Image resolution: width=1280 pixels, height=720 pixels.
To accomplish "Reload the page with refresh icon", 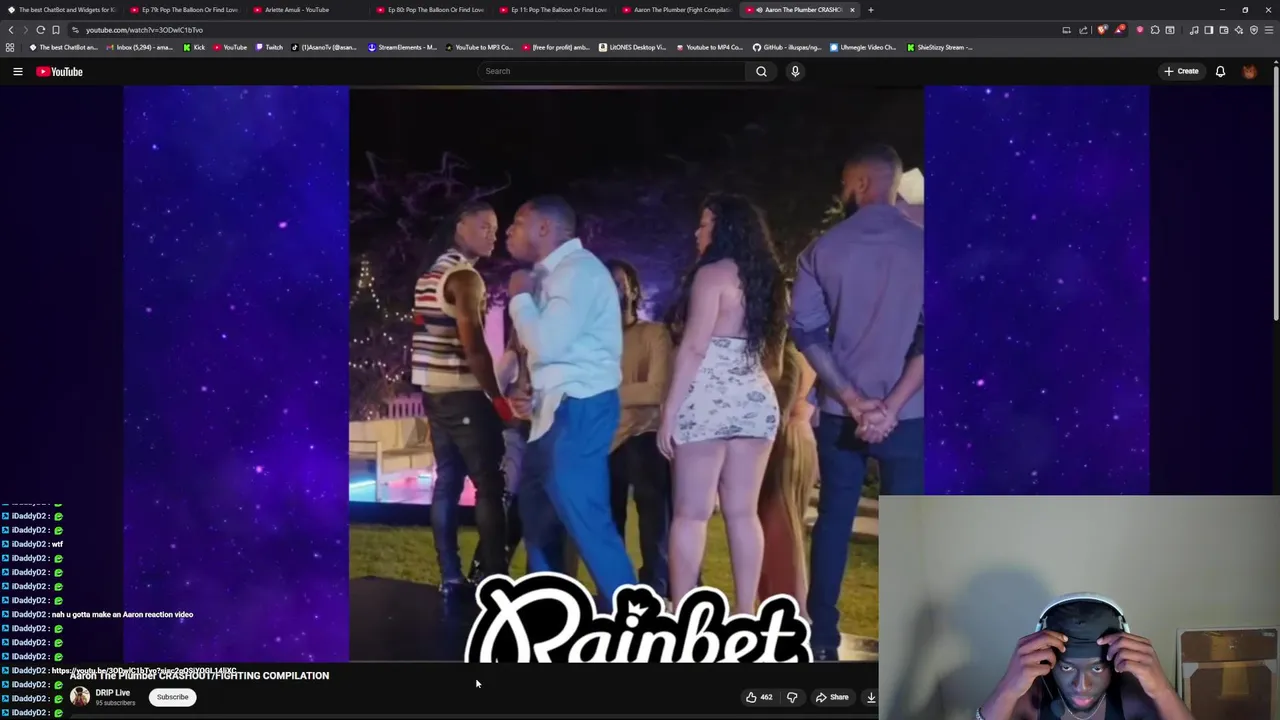I will [x=41, y=30].
